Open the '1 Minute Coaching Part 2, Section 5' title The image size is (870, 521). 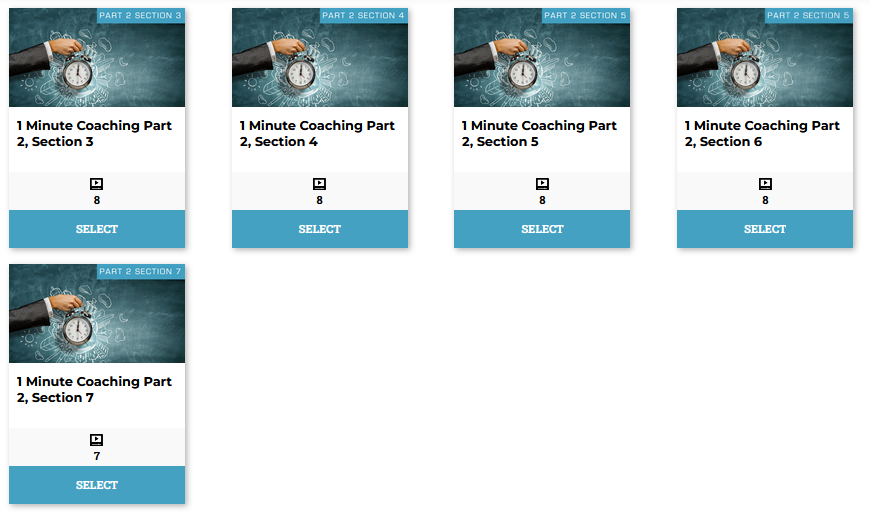pyautogui.click(x=539, y=134)
